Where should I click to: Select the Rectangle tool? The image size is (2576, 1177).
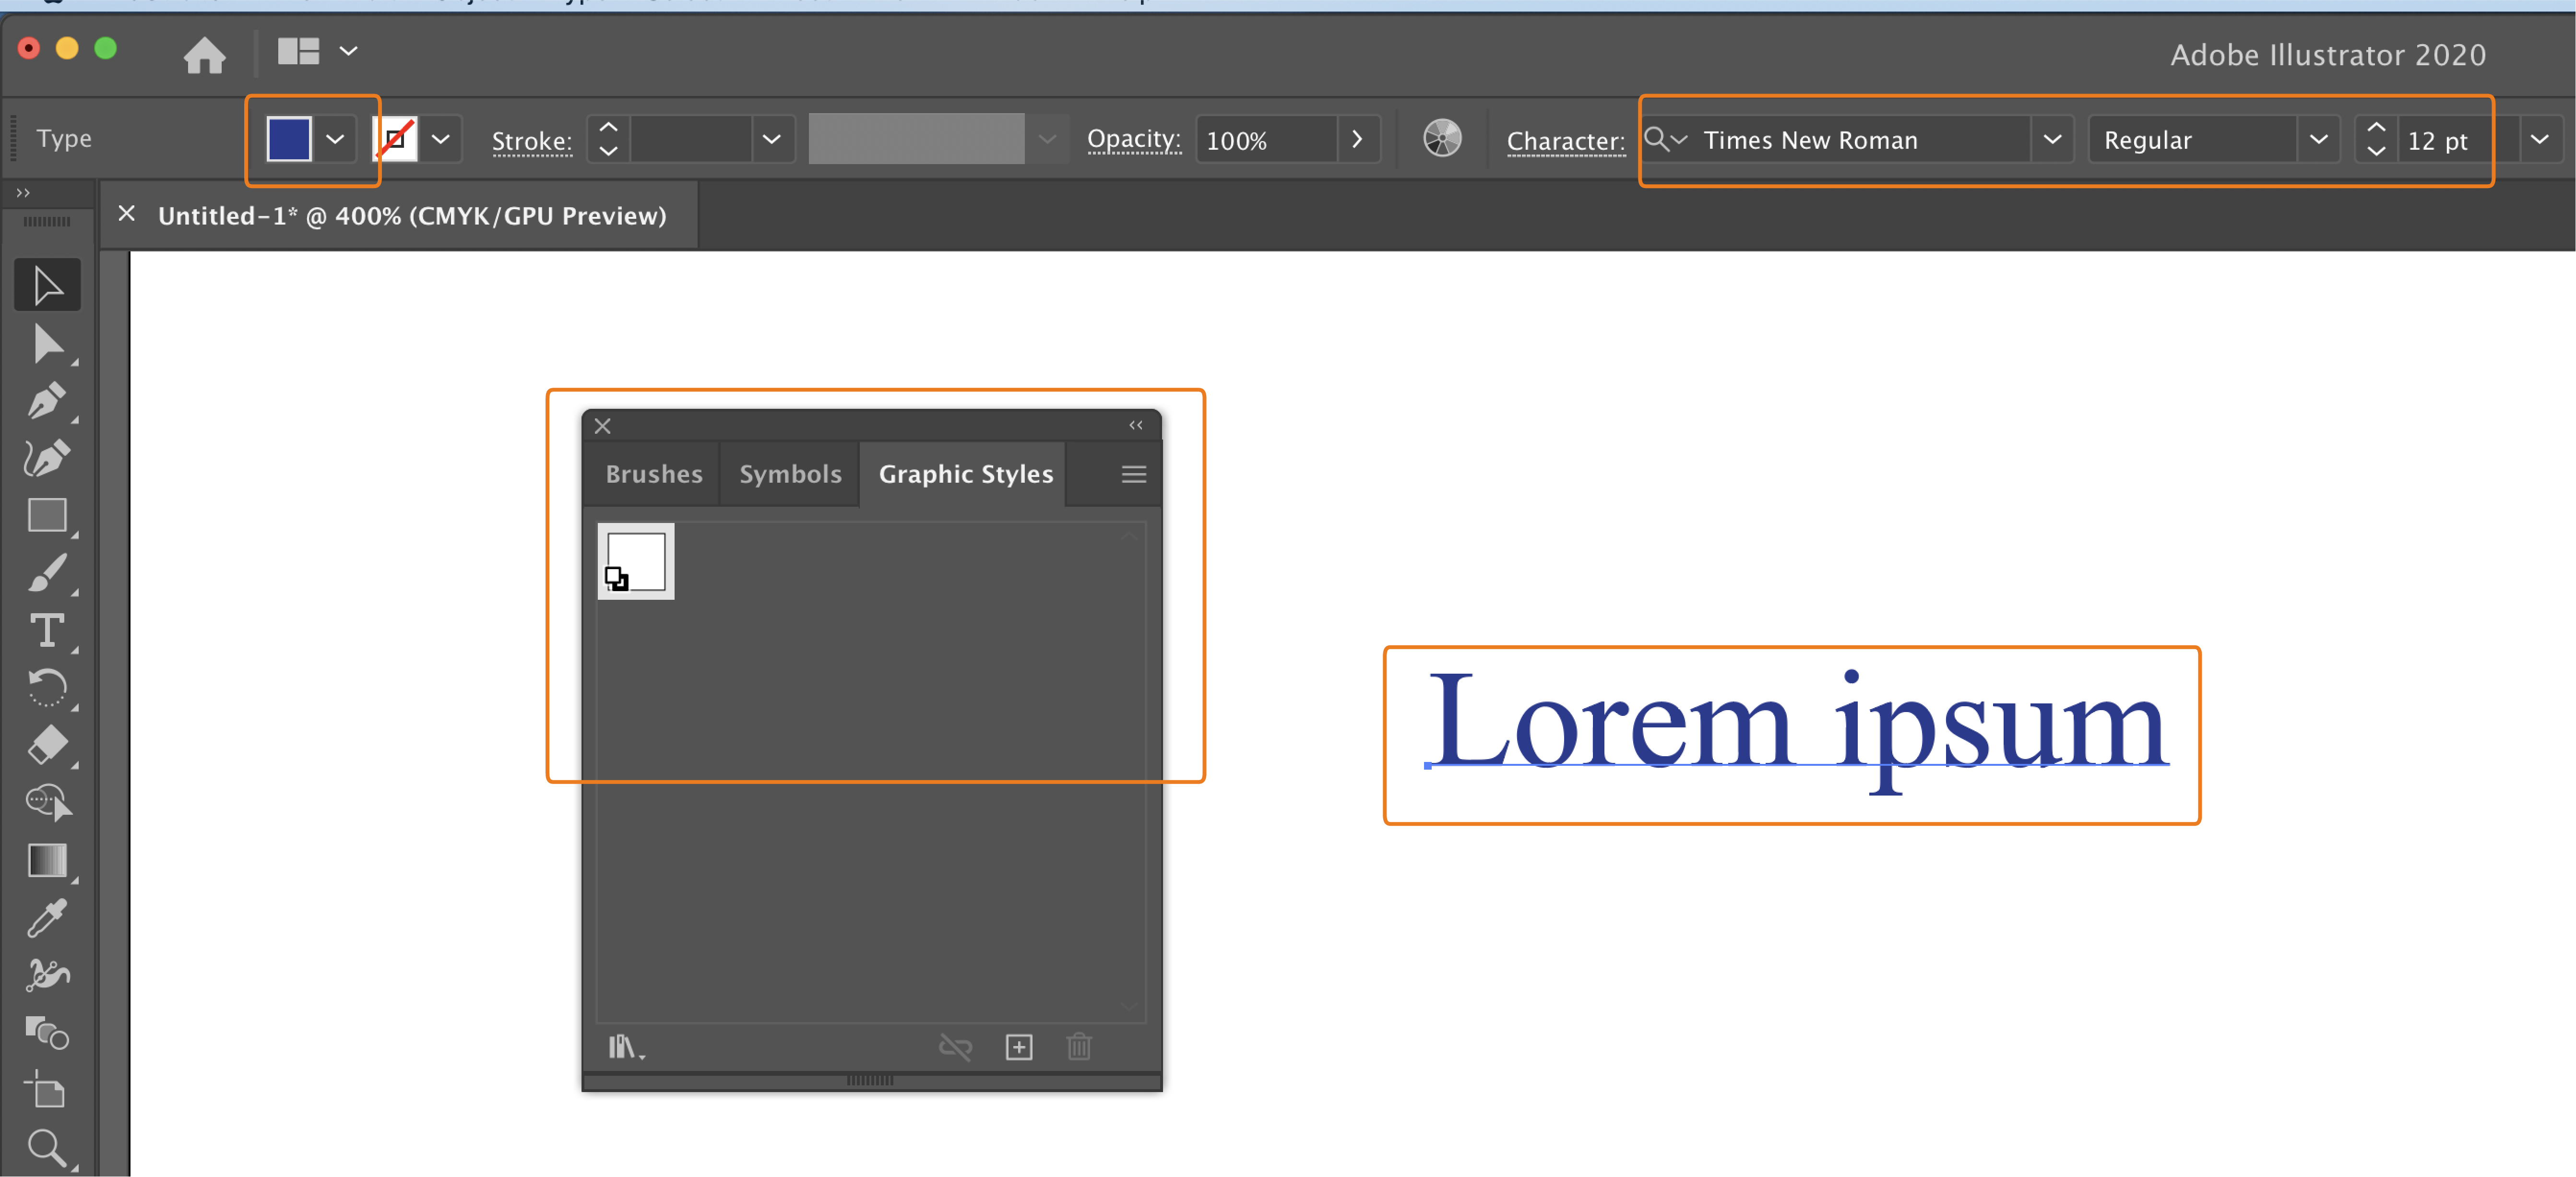tap(47, 516)
